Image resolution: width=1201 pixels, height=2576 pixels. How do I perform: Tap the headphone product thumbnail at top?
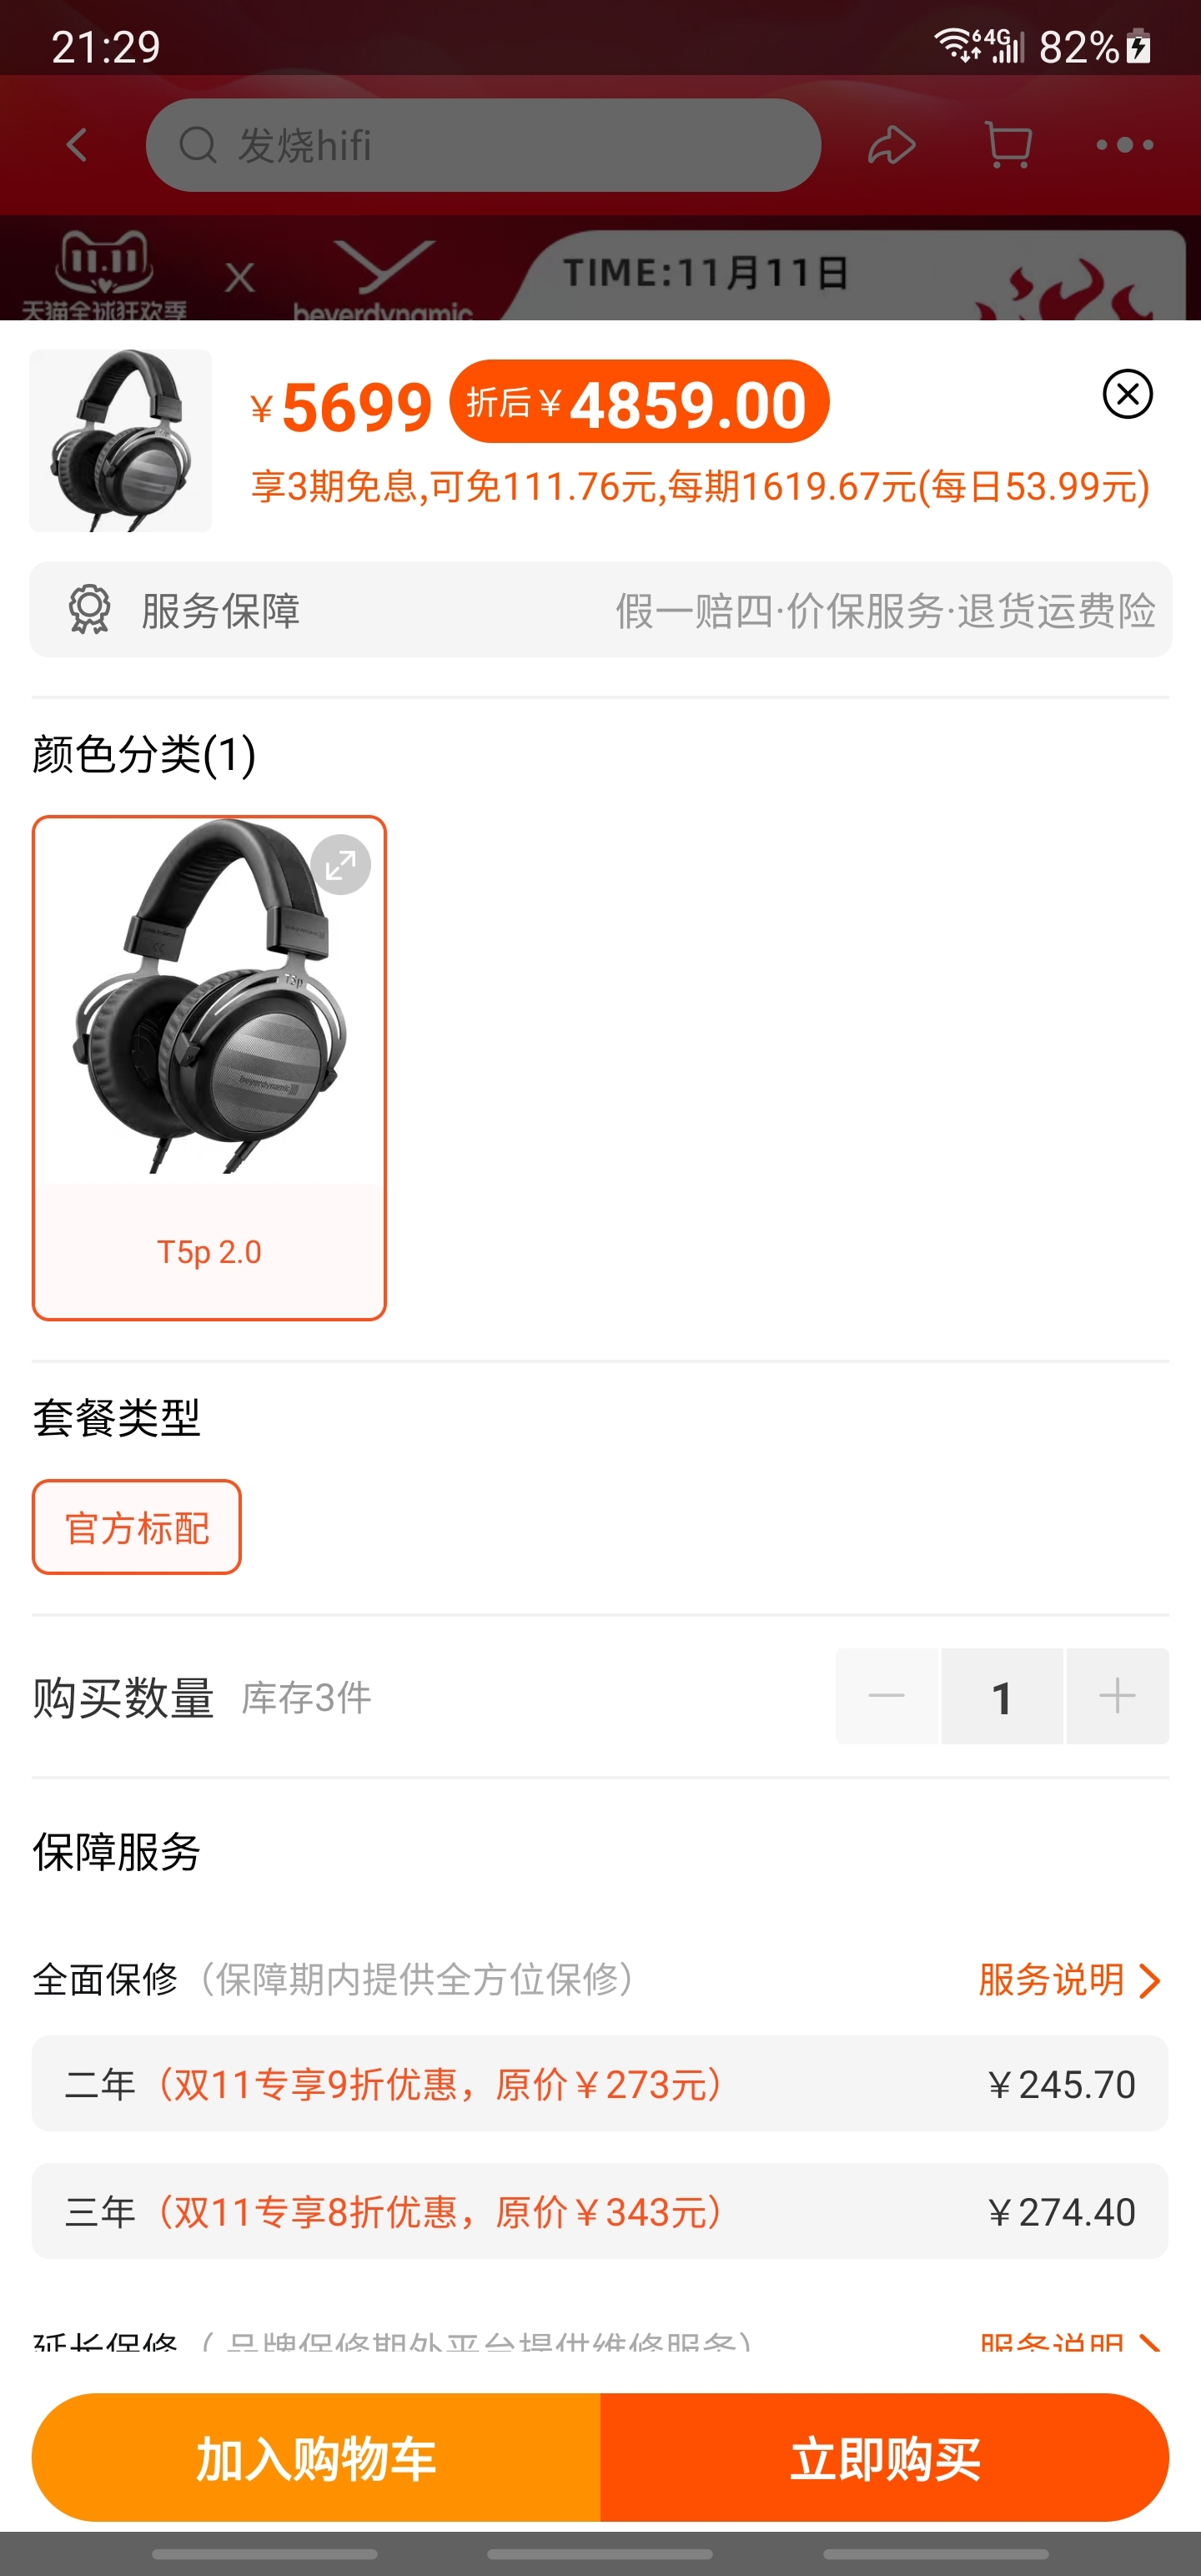pyautogui.click(x=120, y=440)
